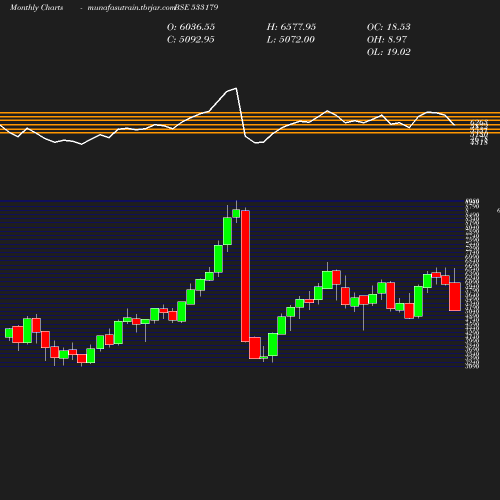Click the 'BSE 533179' symbol label
500x500 pixels.
[x=196, y=7]
